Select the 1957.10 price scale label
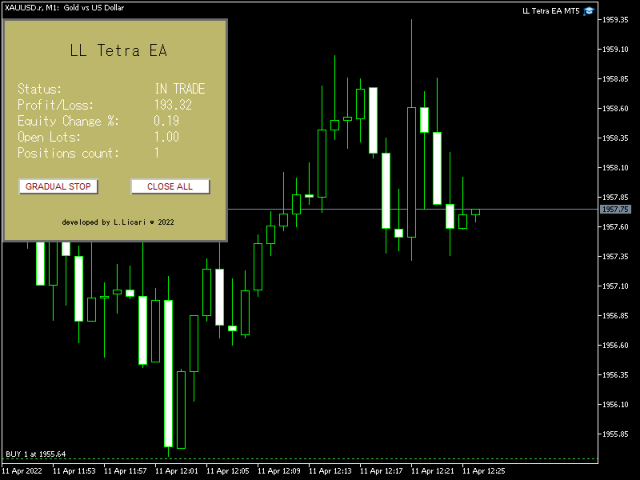Viewport: 640px width, 480px height. tap(616, 286)
